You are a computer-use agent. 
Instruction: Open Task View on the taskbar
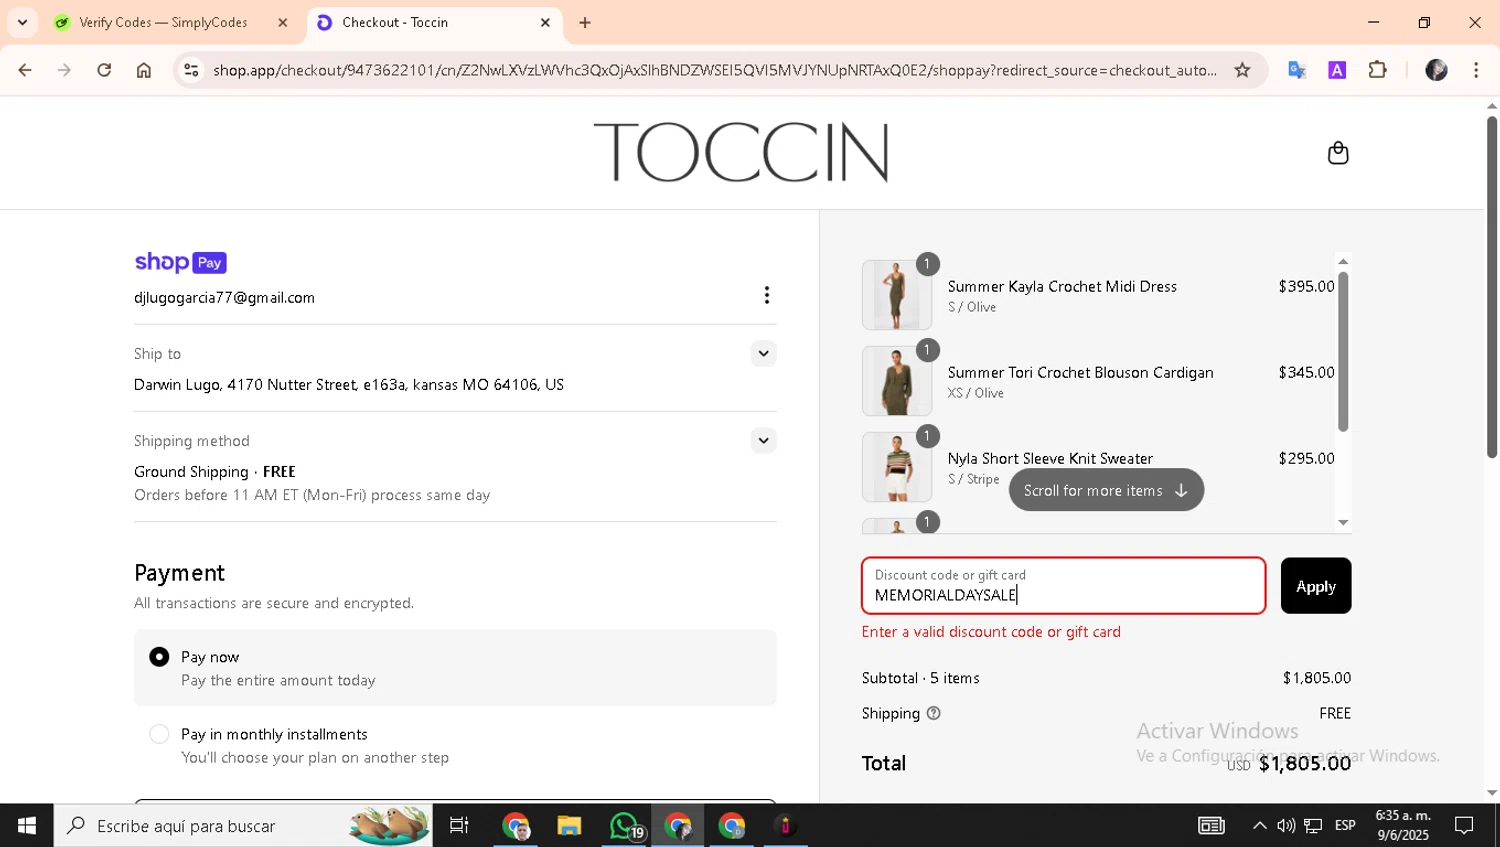[459, 826]
